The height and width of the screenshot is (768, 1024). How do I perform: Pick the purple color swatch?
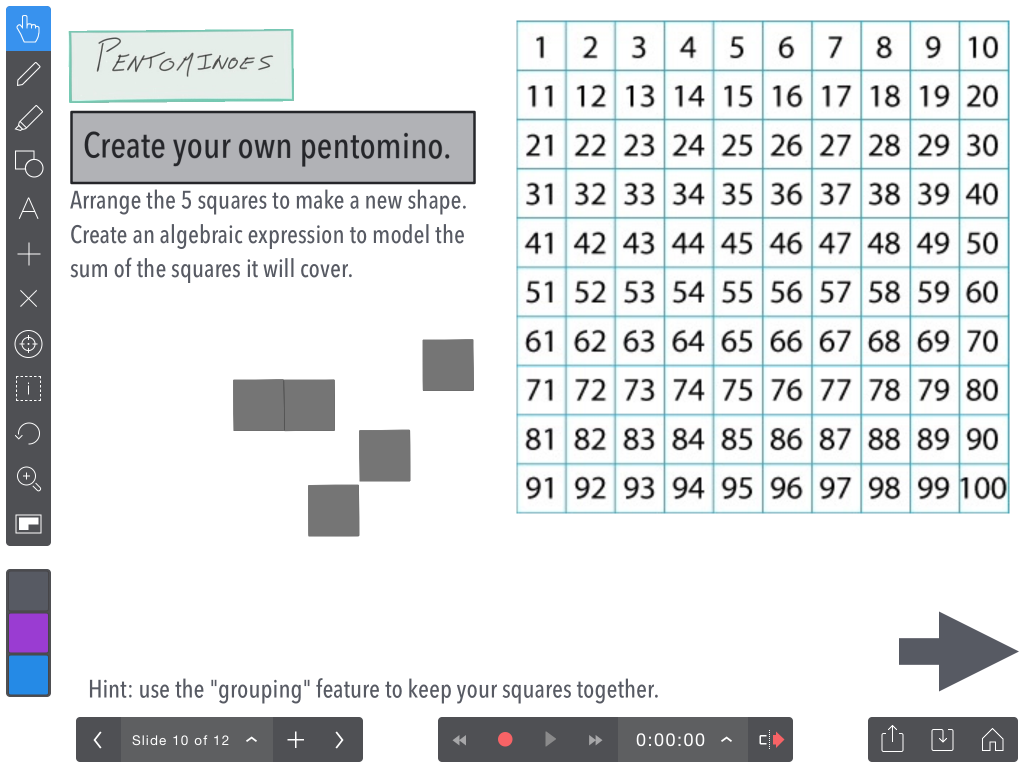point(28,632)
